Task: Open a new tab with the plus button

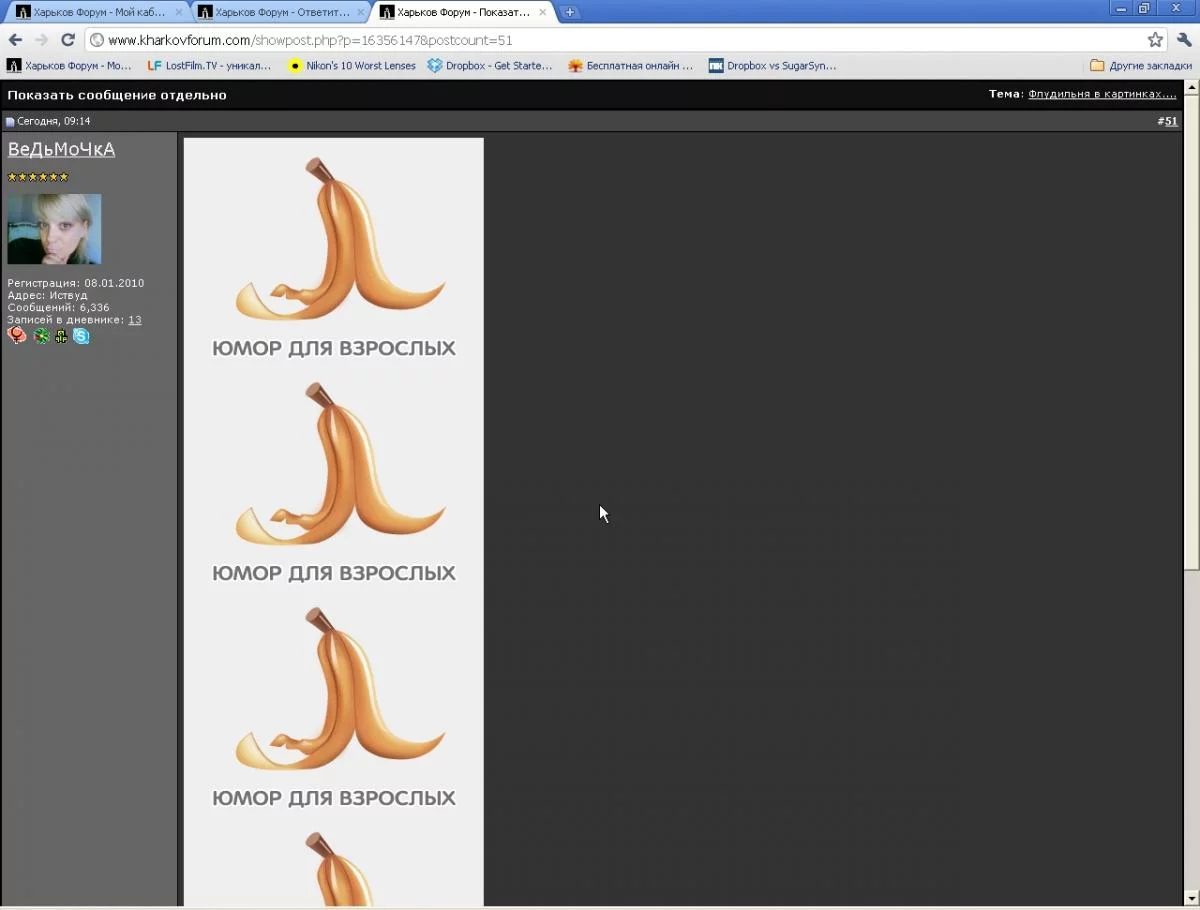Action: click(x=570, y=12)
